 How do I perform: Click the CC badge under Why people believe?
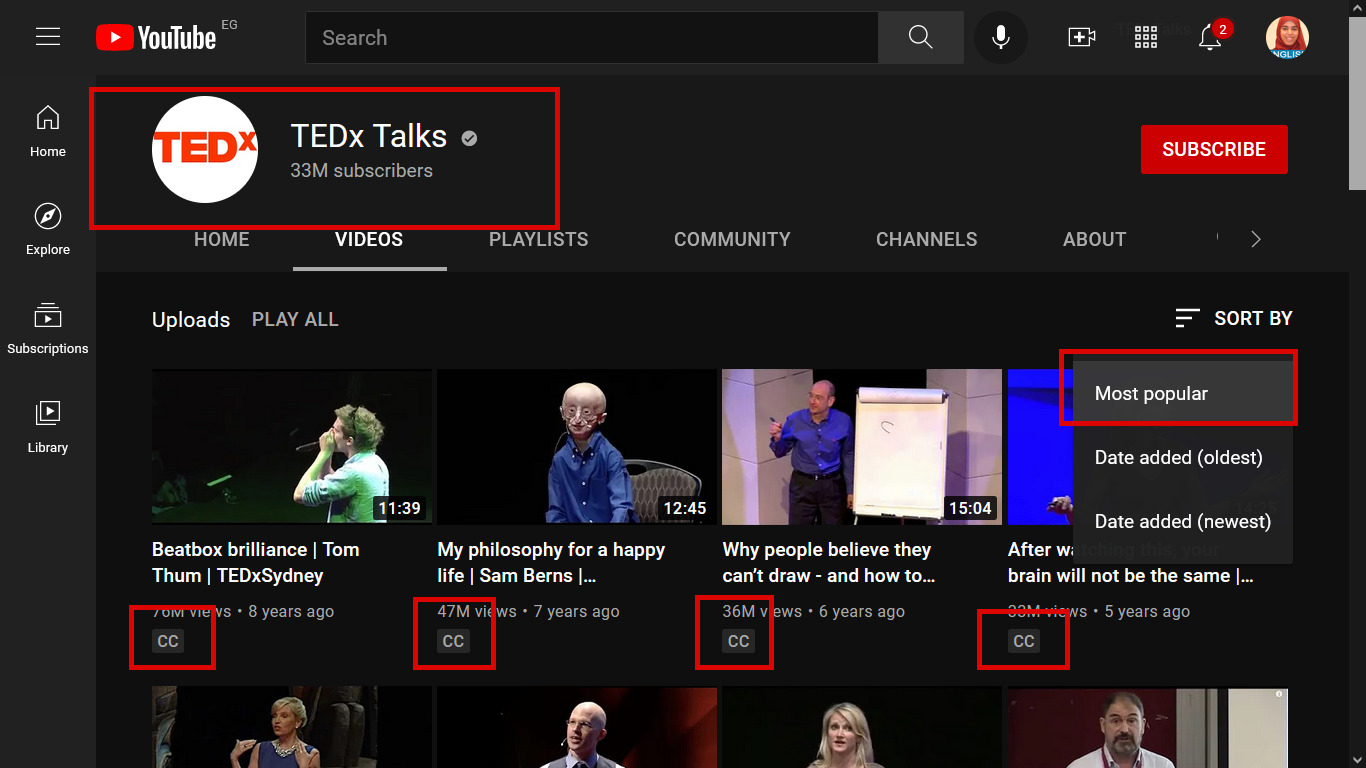pyautogui.click(x=739, y=641)
